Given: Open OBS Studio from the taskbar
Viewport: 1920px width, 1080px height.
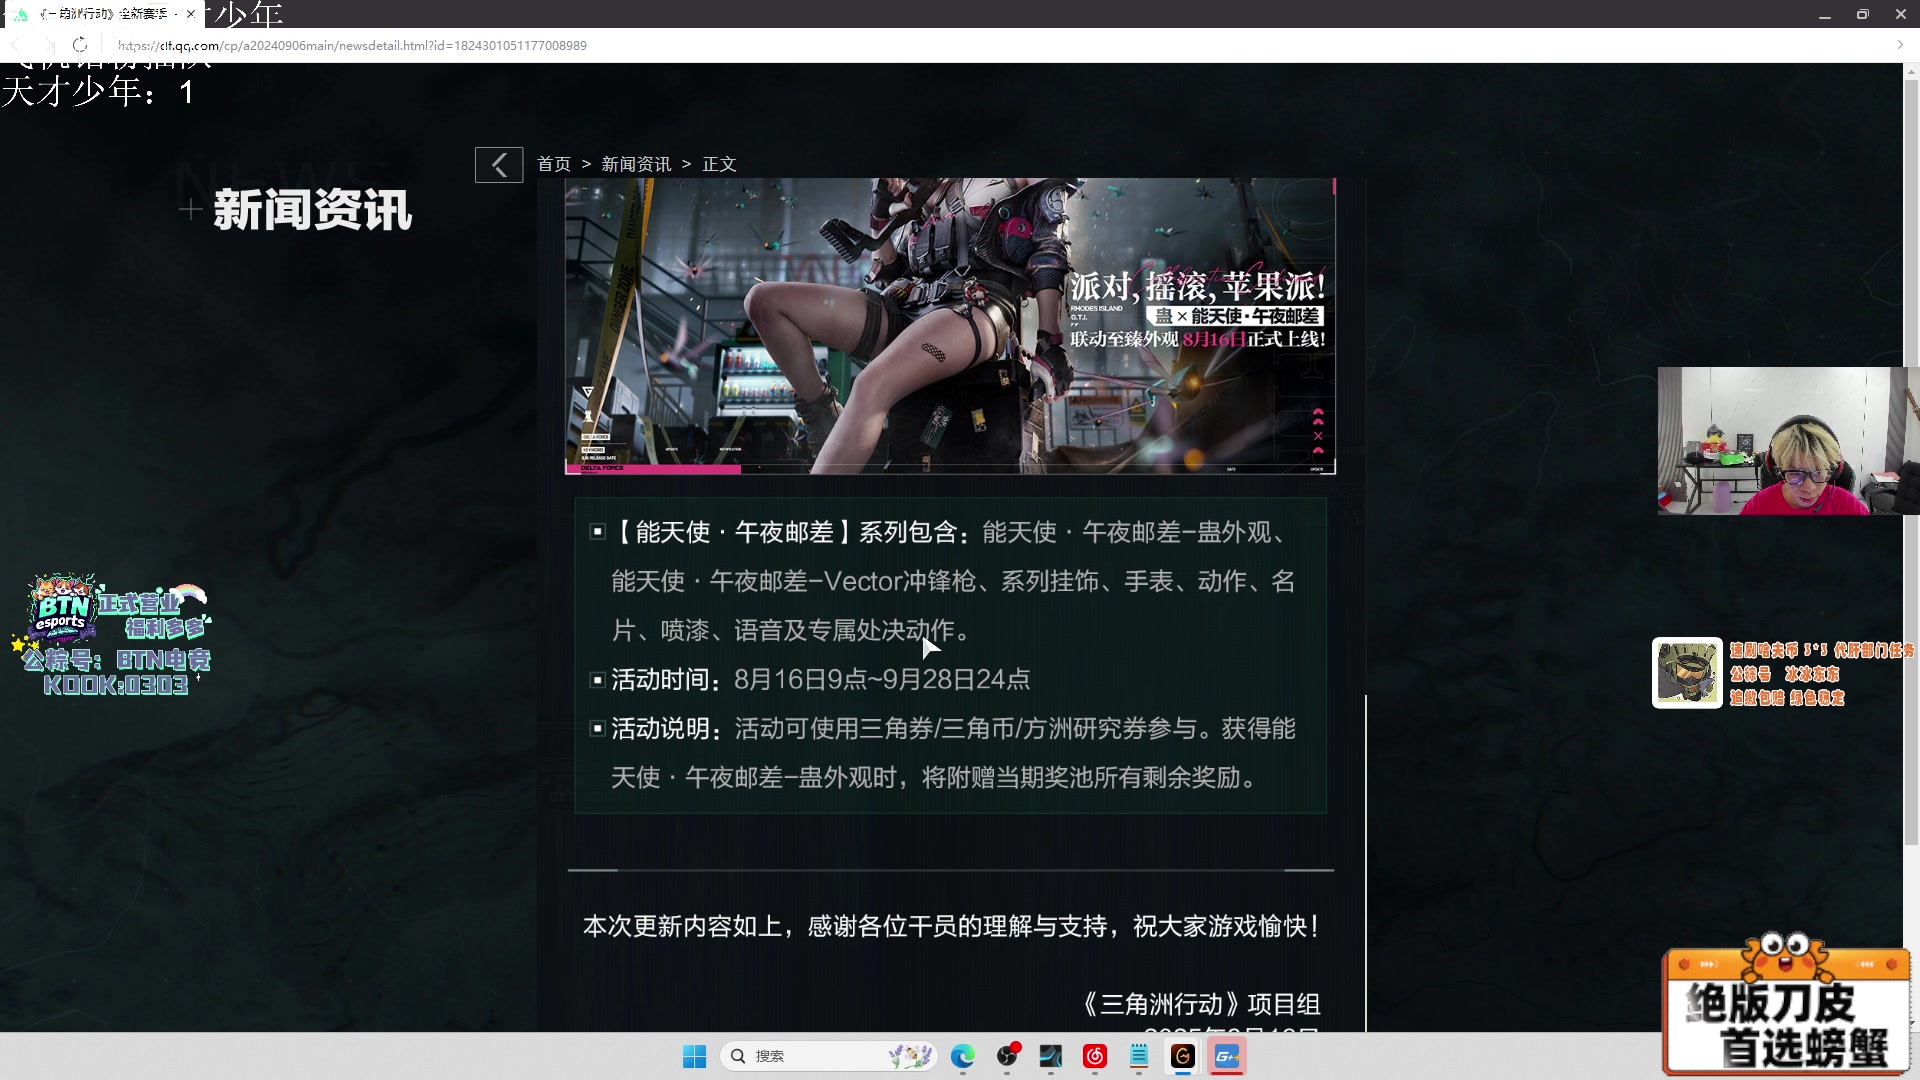Looking at the screenshot, I should pyautogui.click(x=1007, y=1056).
